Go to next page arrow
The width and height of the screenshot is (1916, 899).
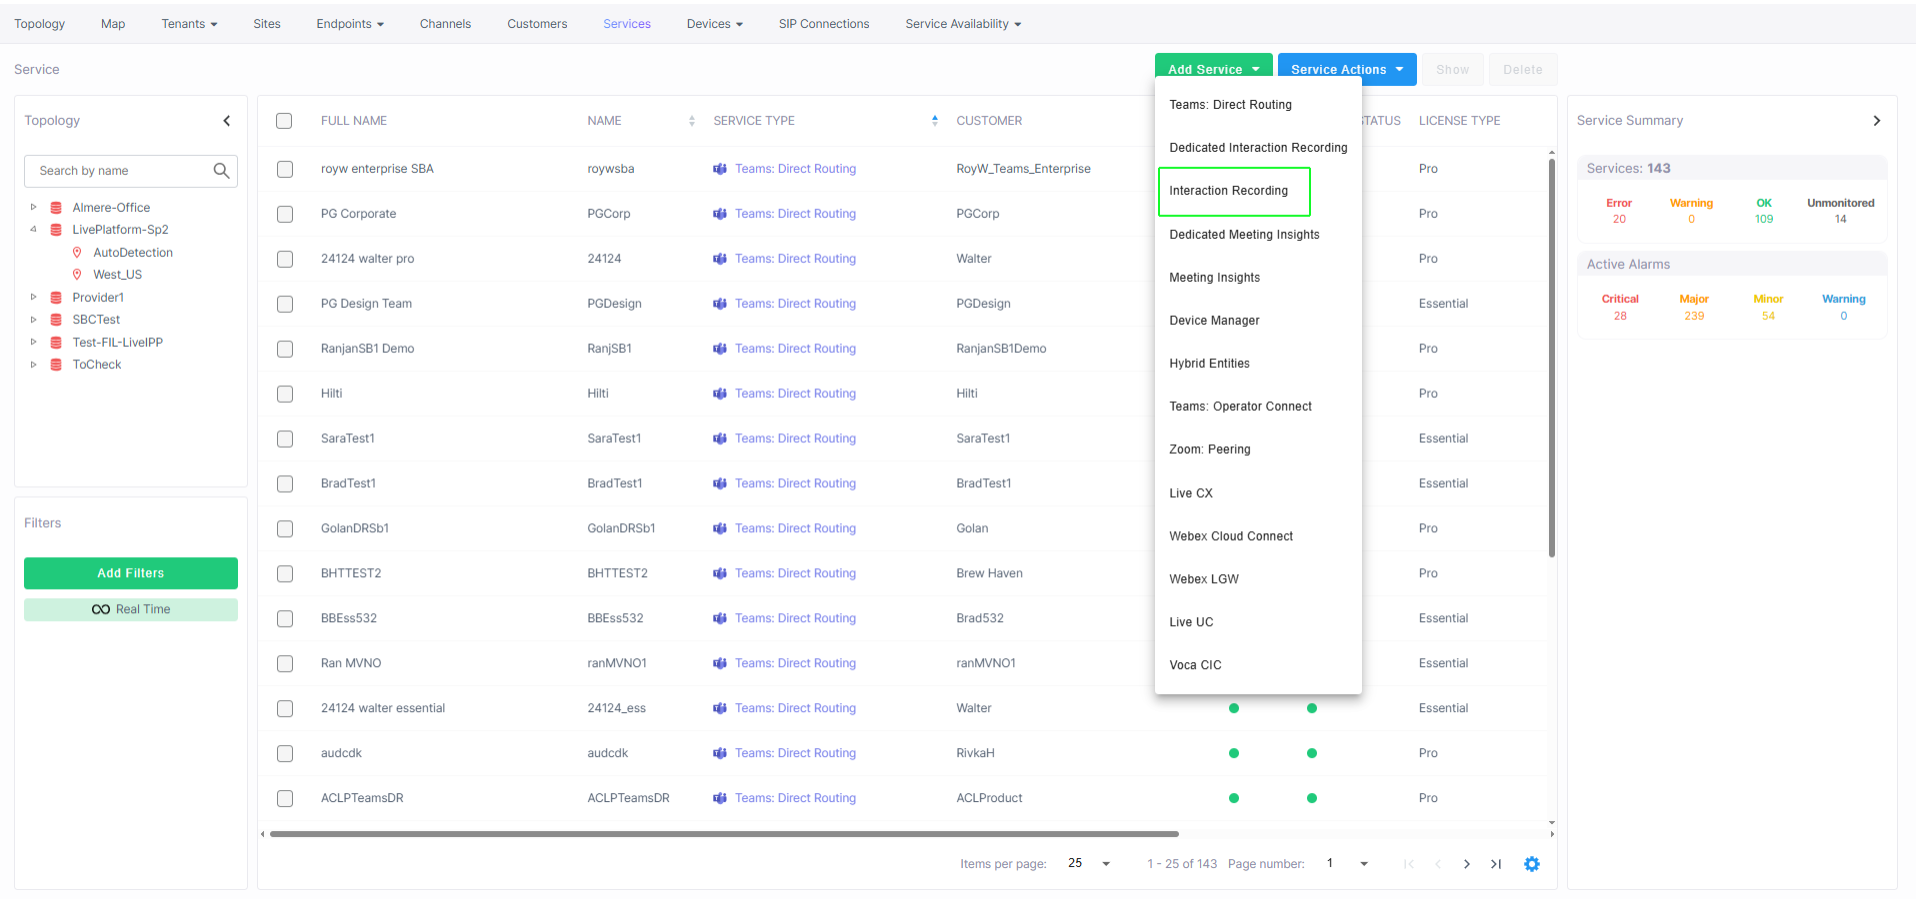point(1467,864)
